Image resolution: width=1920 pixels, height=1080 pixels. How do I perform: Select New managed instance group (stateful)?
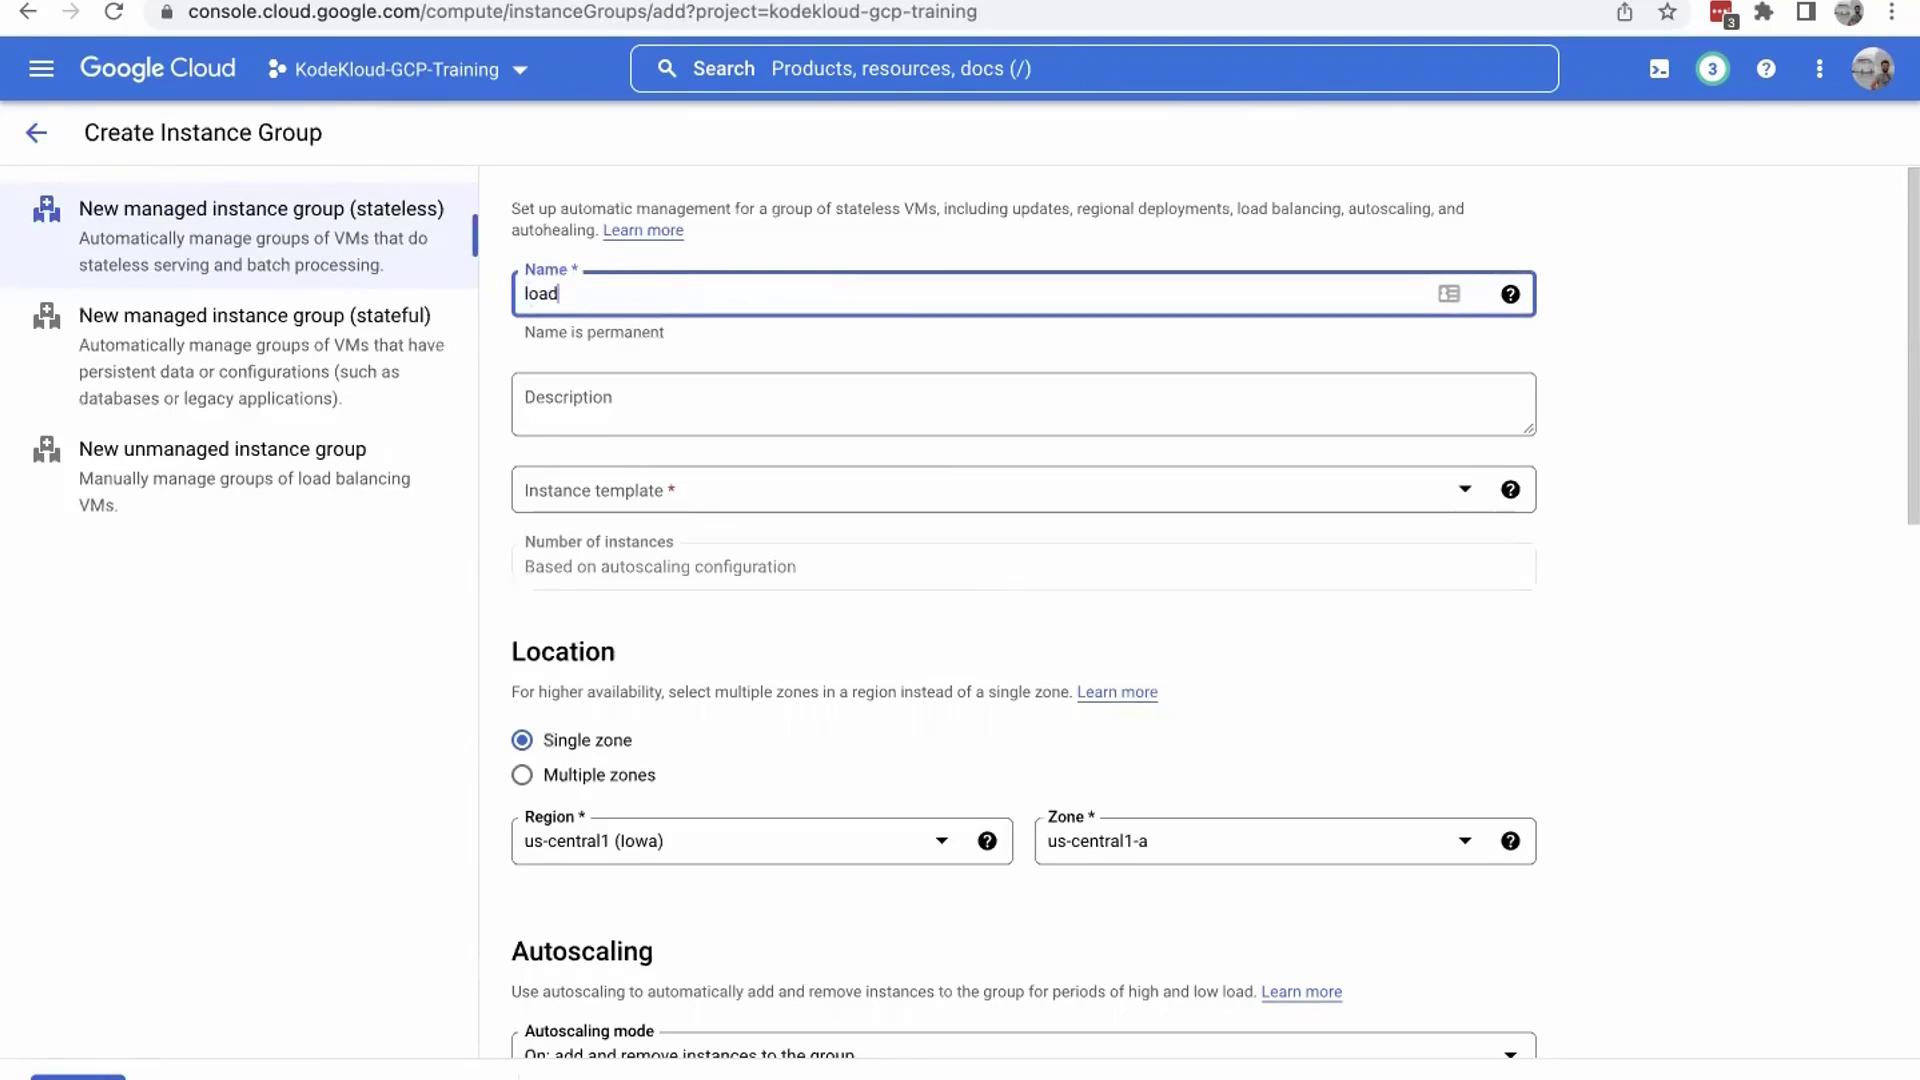click(255, 316)
